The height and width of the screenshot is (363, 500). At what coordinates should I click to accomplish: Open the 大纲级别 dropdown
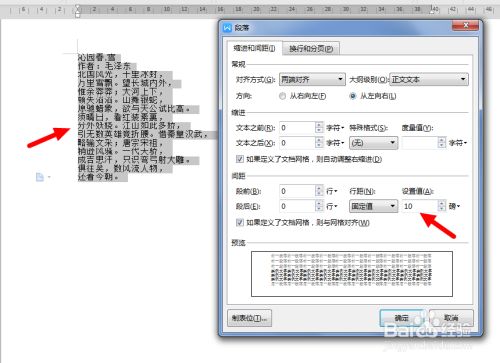[x=429, y=79]
